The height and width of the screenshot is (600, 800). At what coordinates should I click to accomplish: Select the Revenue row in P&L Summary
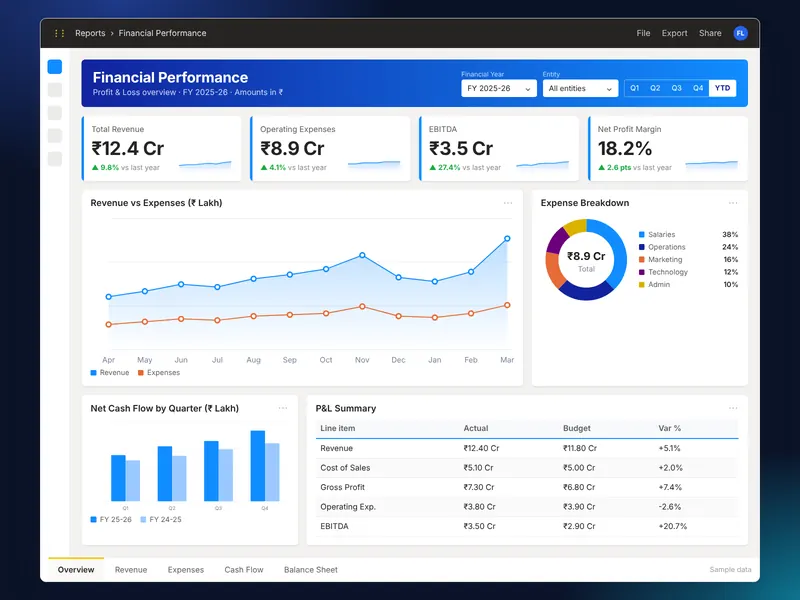(527, 448)
